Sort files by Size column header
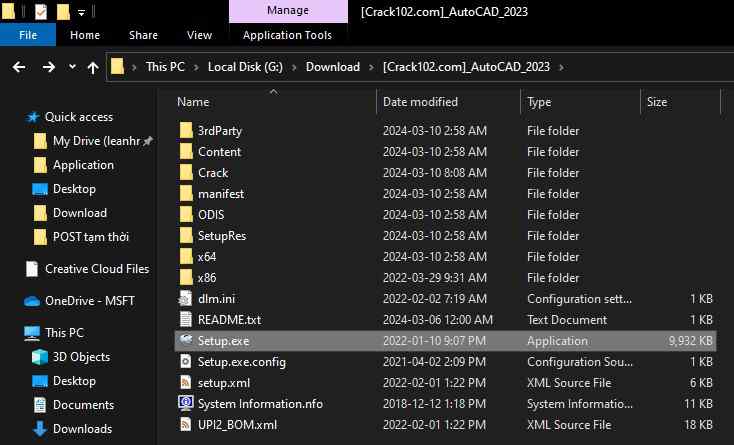Viewport: 734px width, 445px height. [x=657, y=102]
